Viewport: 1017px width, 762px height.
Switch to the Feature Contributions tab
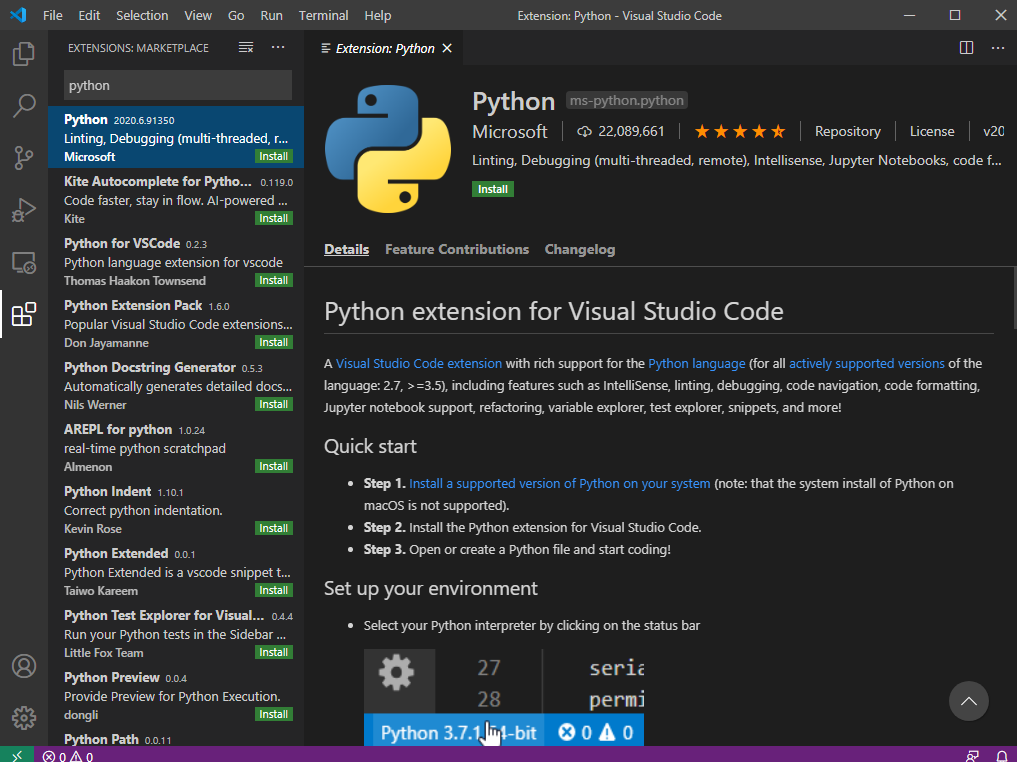tap(457, 249)
